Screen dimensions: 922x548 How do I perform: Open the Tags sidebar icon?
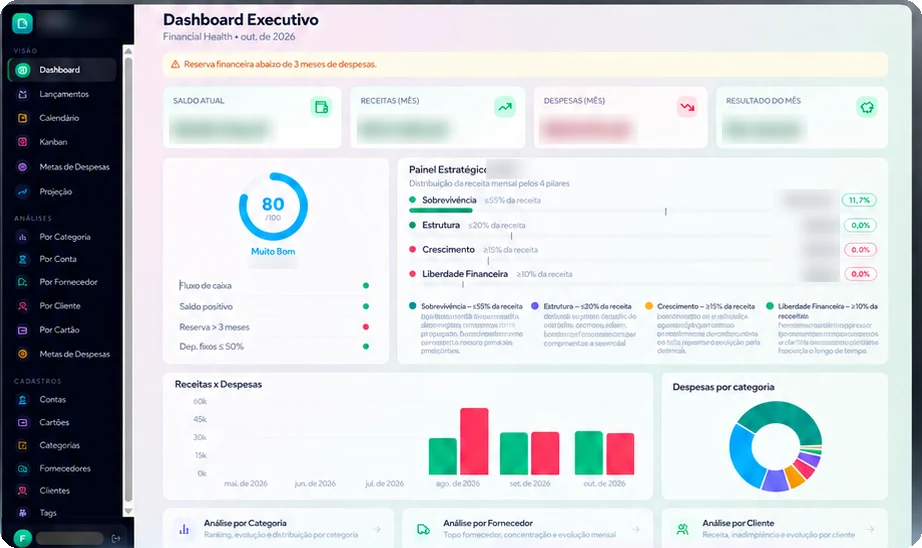click(x=22, y=513)
